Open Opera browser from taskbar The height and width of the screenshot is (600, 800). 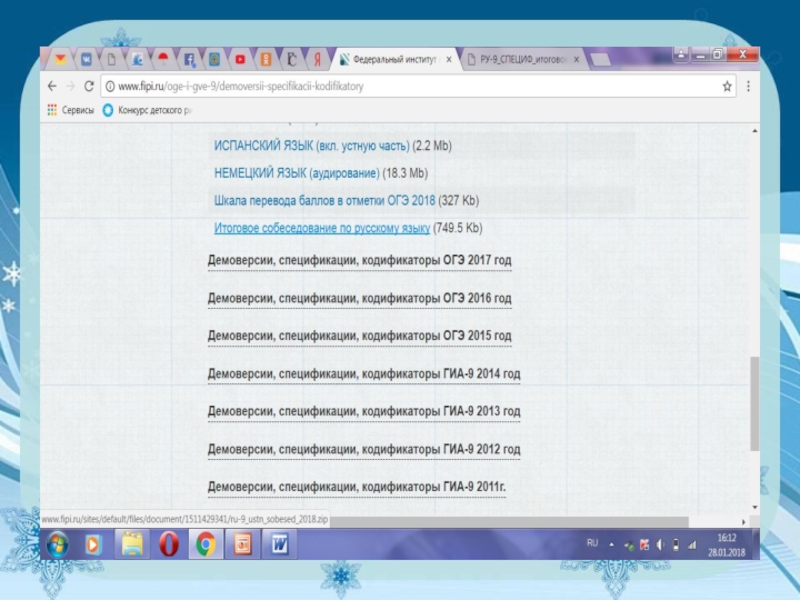click(169, 544)
